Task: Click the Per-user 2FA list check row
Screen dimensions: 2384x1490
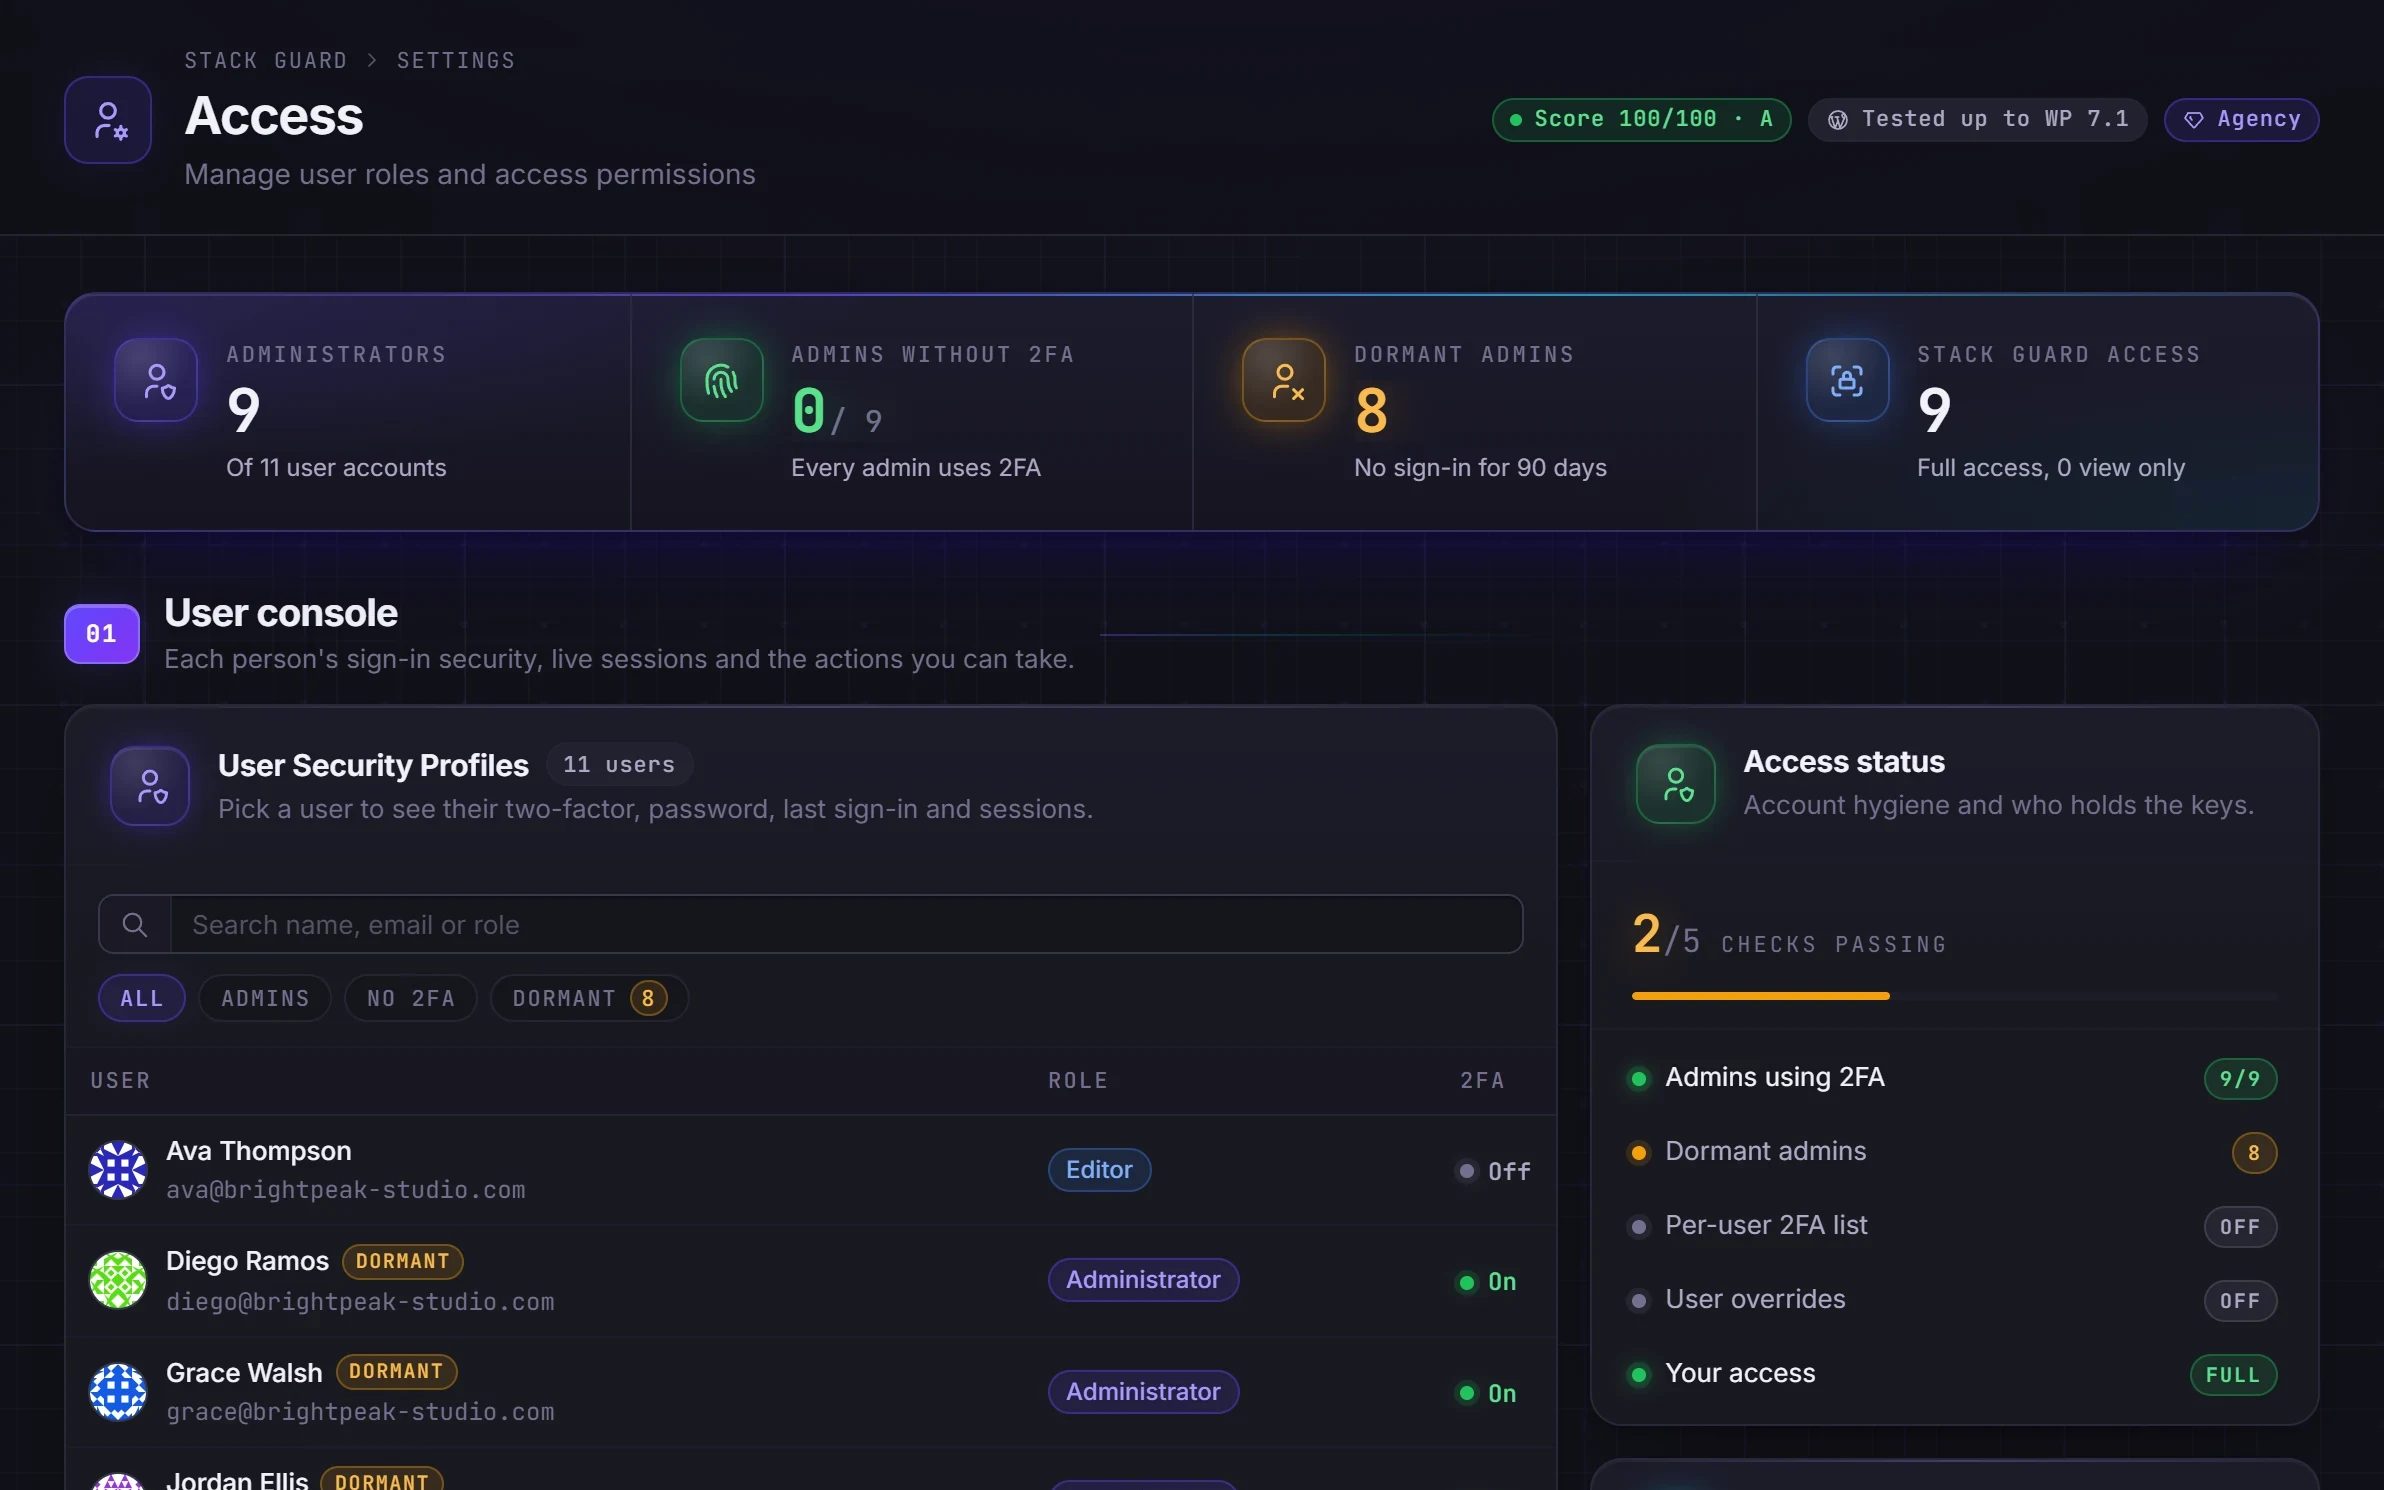Action: coord(1954,1226)
